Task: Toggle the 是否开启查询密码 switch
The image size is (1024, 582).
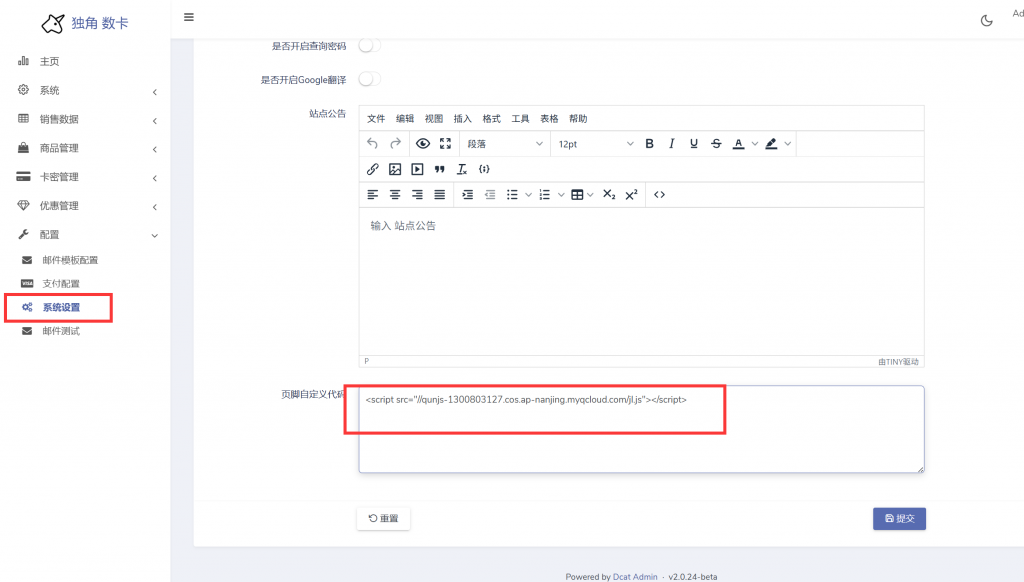Action: (369, 45)
